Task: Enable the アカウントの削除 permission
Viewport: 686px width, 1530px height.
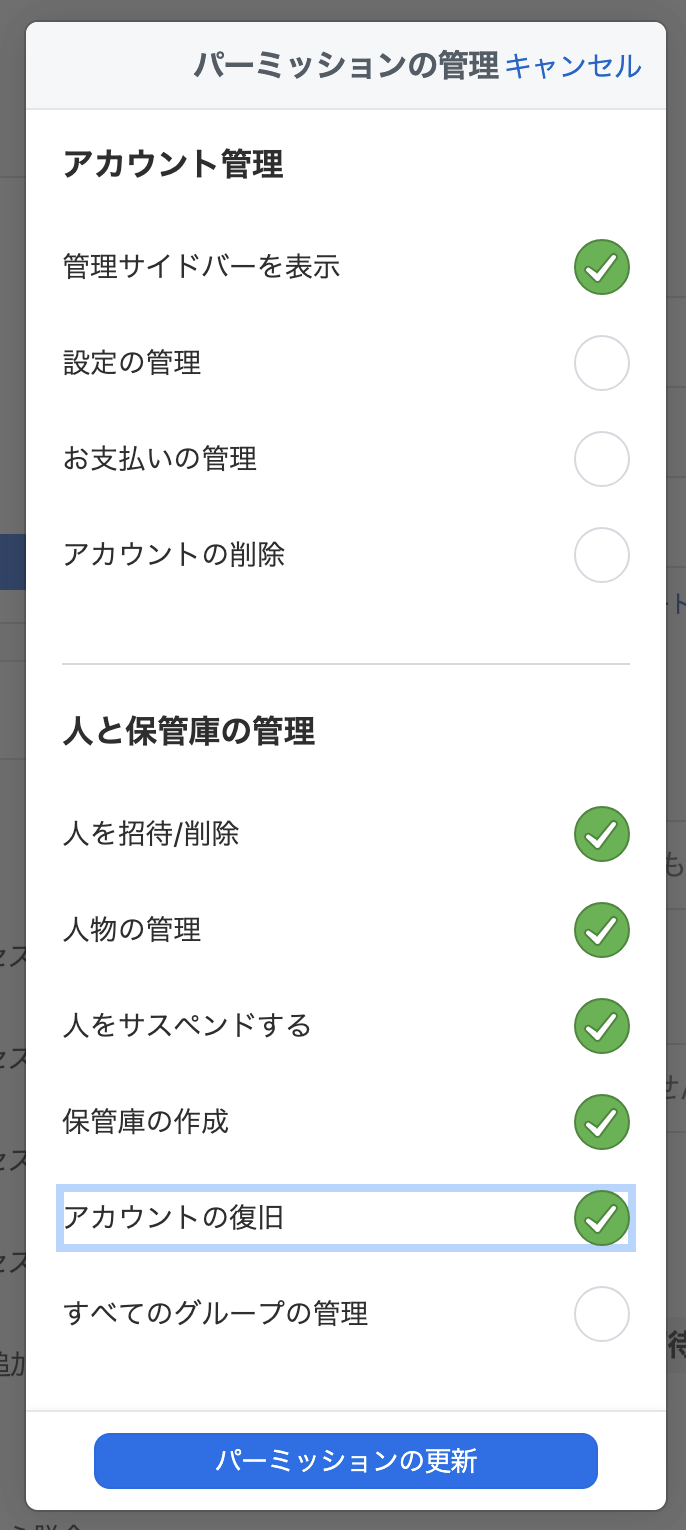Action: pos(601,555)
